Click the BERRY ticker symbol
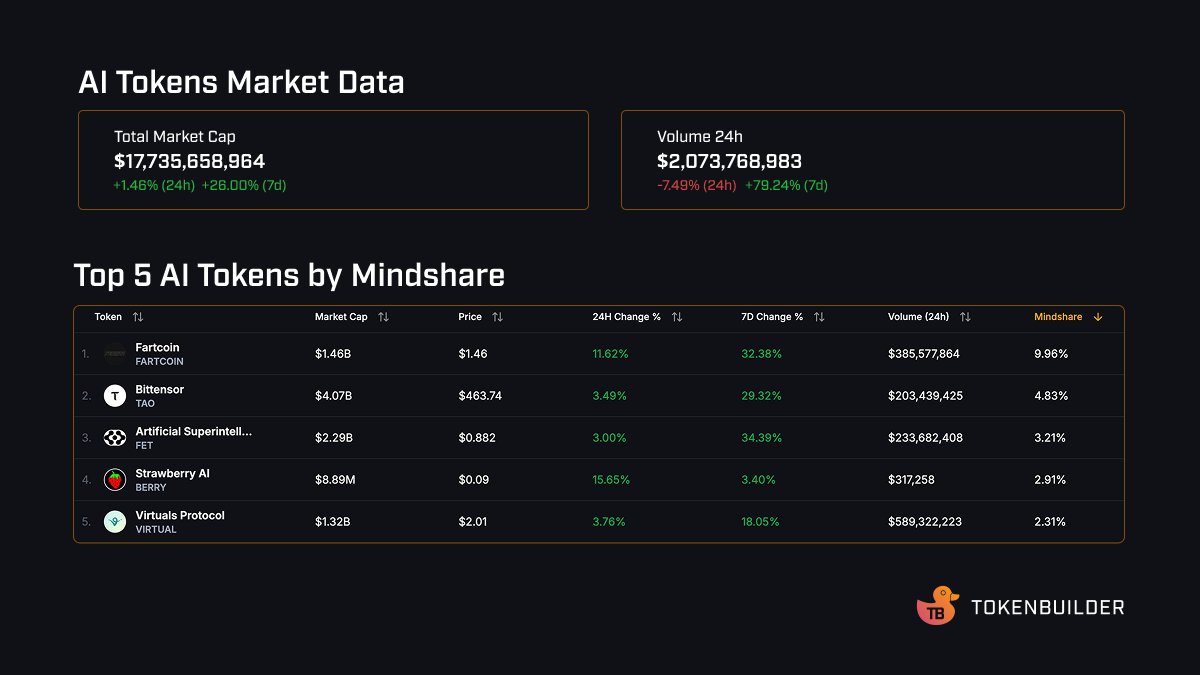1200x675 pixels. point(151,488)
